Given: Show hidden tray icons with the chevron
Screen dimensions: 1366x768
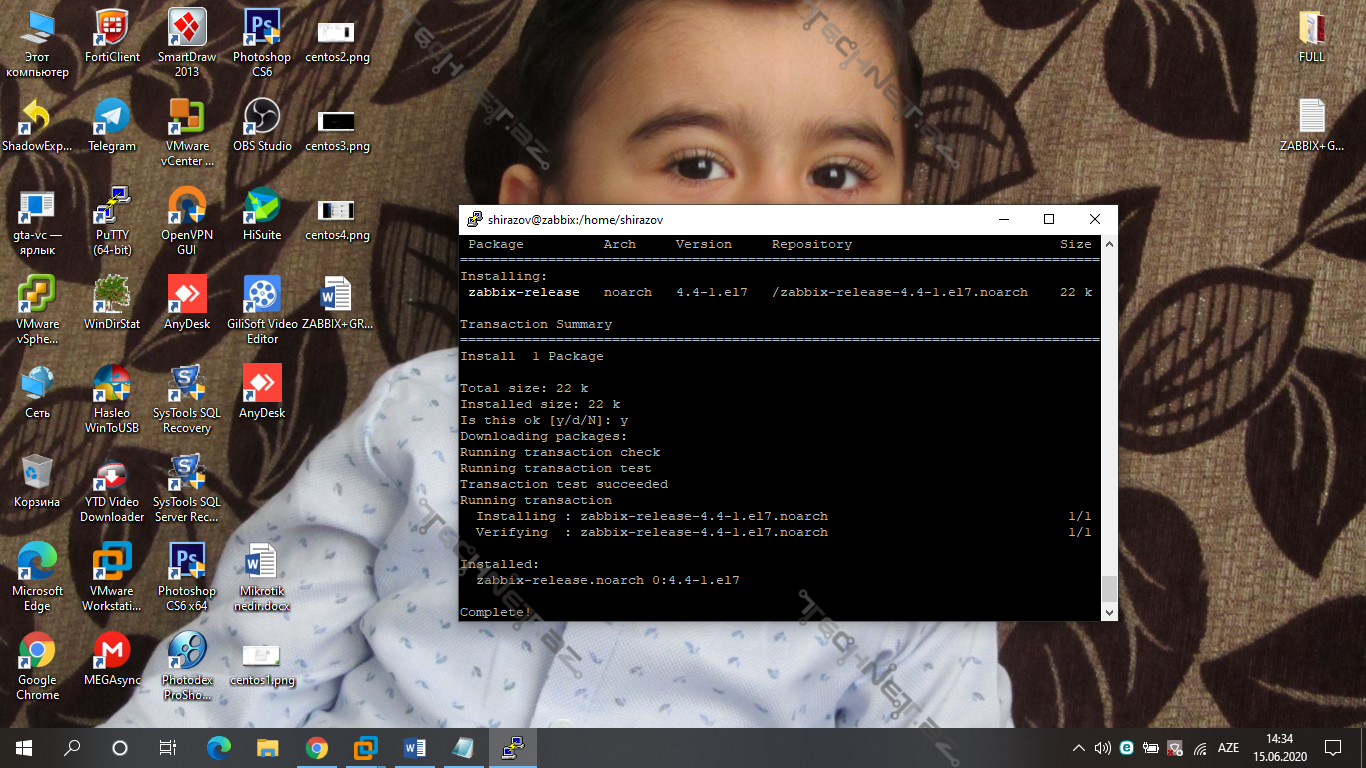Looking at the screenshot, I should pos(1078,748).
